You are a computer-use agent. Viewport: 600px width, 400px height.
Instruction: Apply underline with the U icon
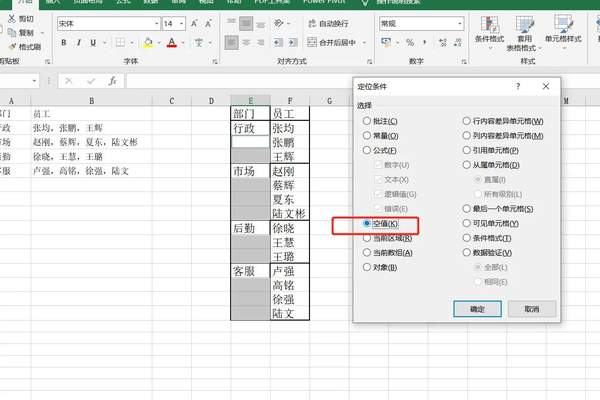(x=92, y=42)
